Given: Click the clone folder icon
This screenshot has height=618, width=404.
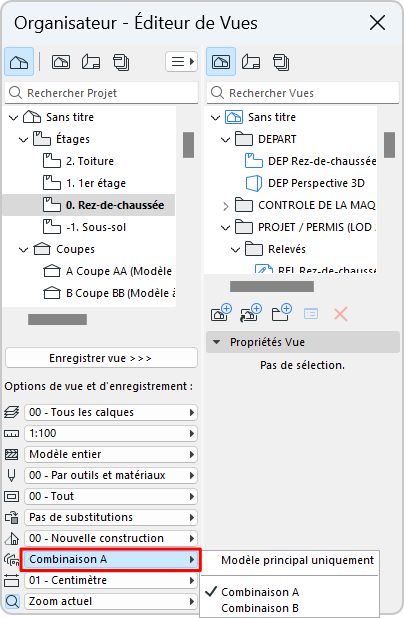Looking at the screenshot, I should point(251,313).
